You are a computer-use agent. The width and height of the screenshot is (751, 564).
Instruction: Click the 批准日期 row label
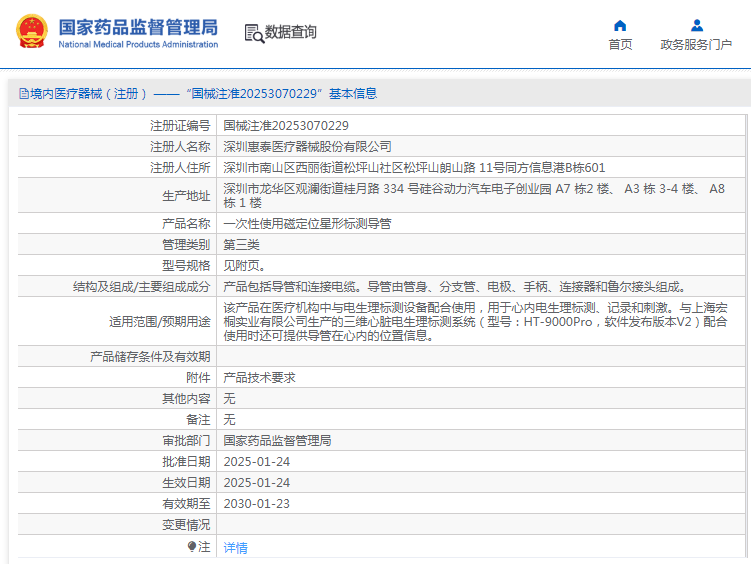[x=186, y=462]
